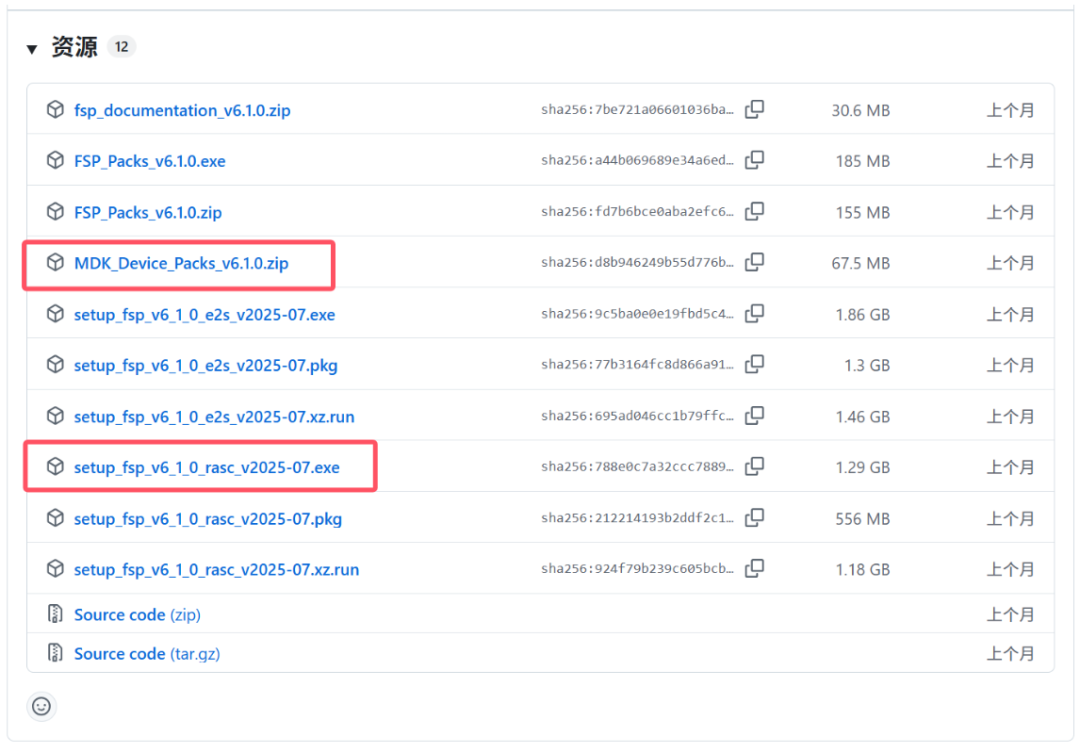Copy SHA256 hash for setup_fsp_v6_1_0_rasc_v2025-07.pkg
This screenshot has width=1080, height=752.
pos(755,518)
